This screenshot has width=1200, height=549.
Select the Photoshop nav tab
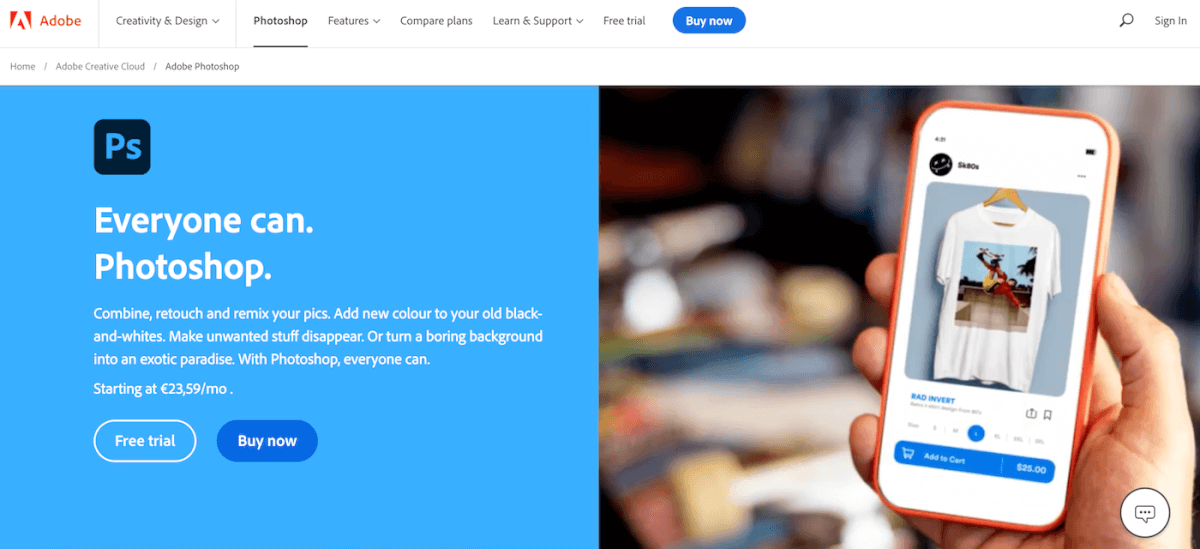280,21
